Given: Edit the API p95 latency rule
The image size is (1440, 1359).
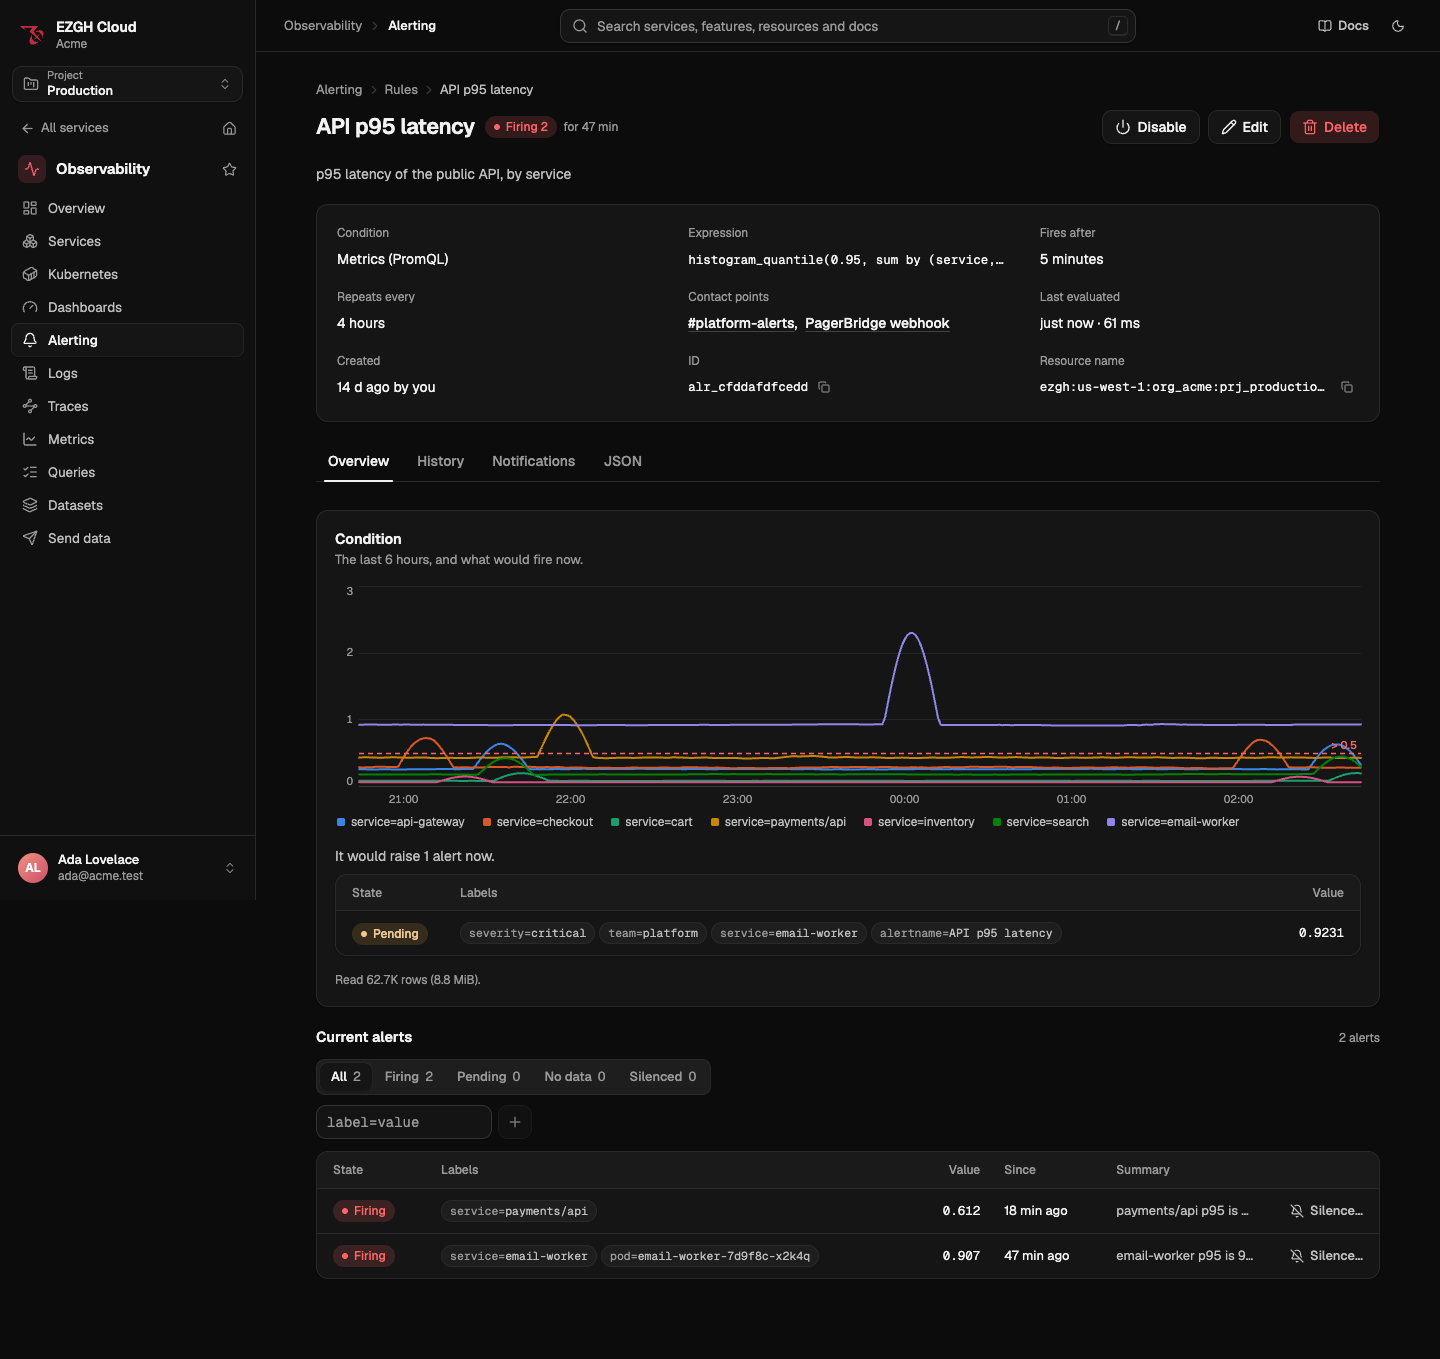Looking at the screenshot, I should pos(1244,127).
